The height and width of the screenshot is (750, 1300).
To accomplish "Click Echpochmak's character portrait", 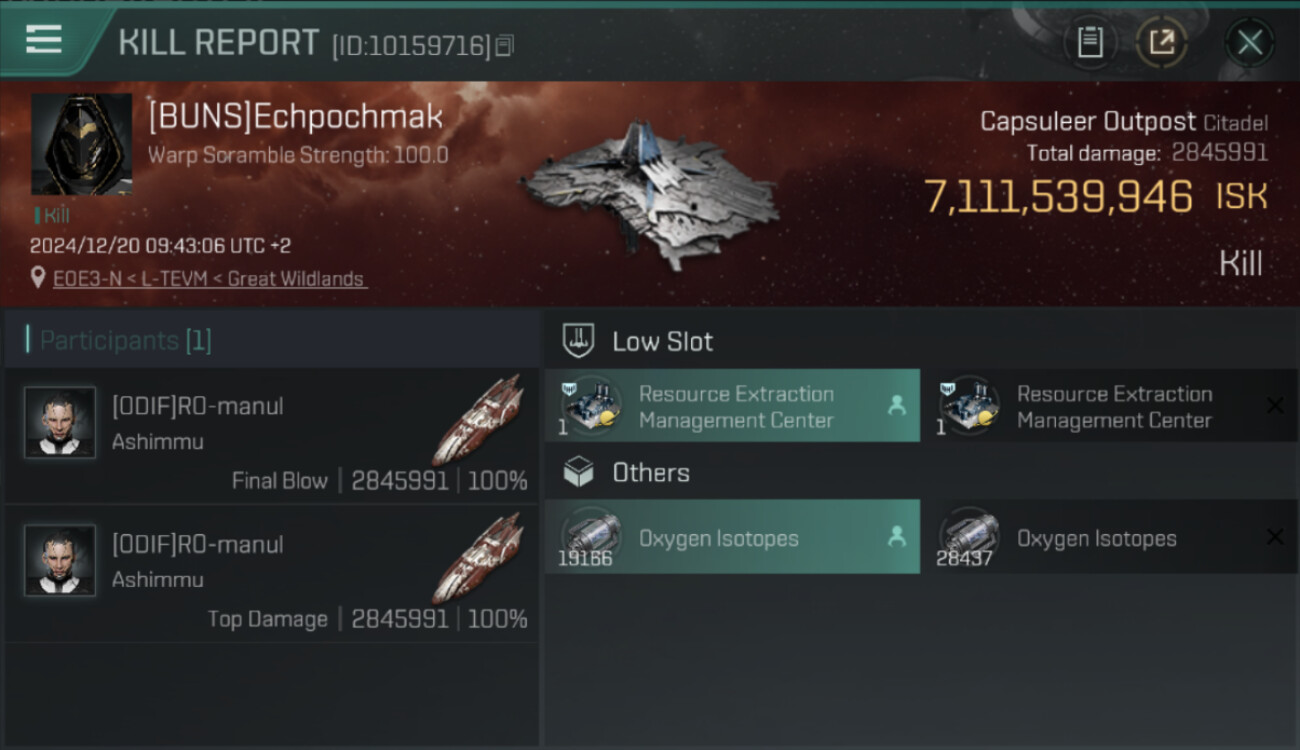I will (x=81, y=144).
